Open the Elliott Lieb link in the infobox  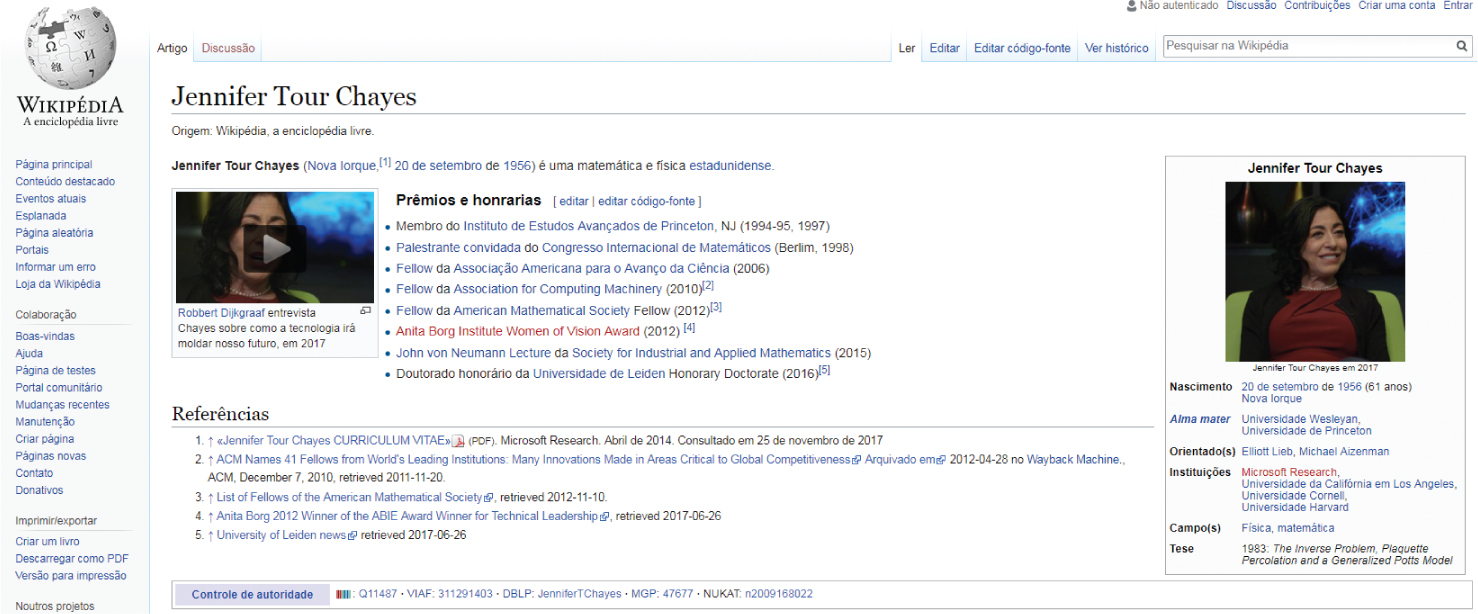(x=1267, y=451)
